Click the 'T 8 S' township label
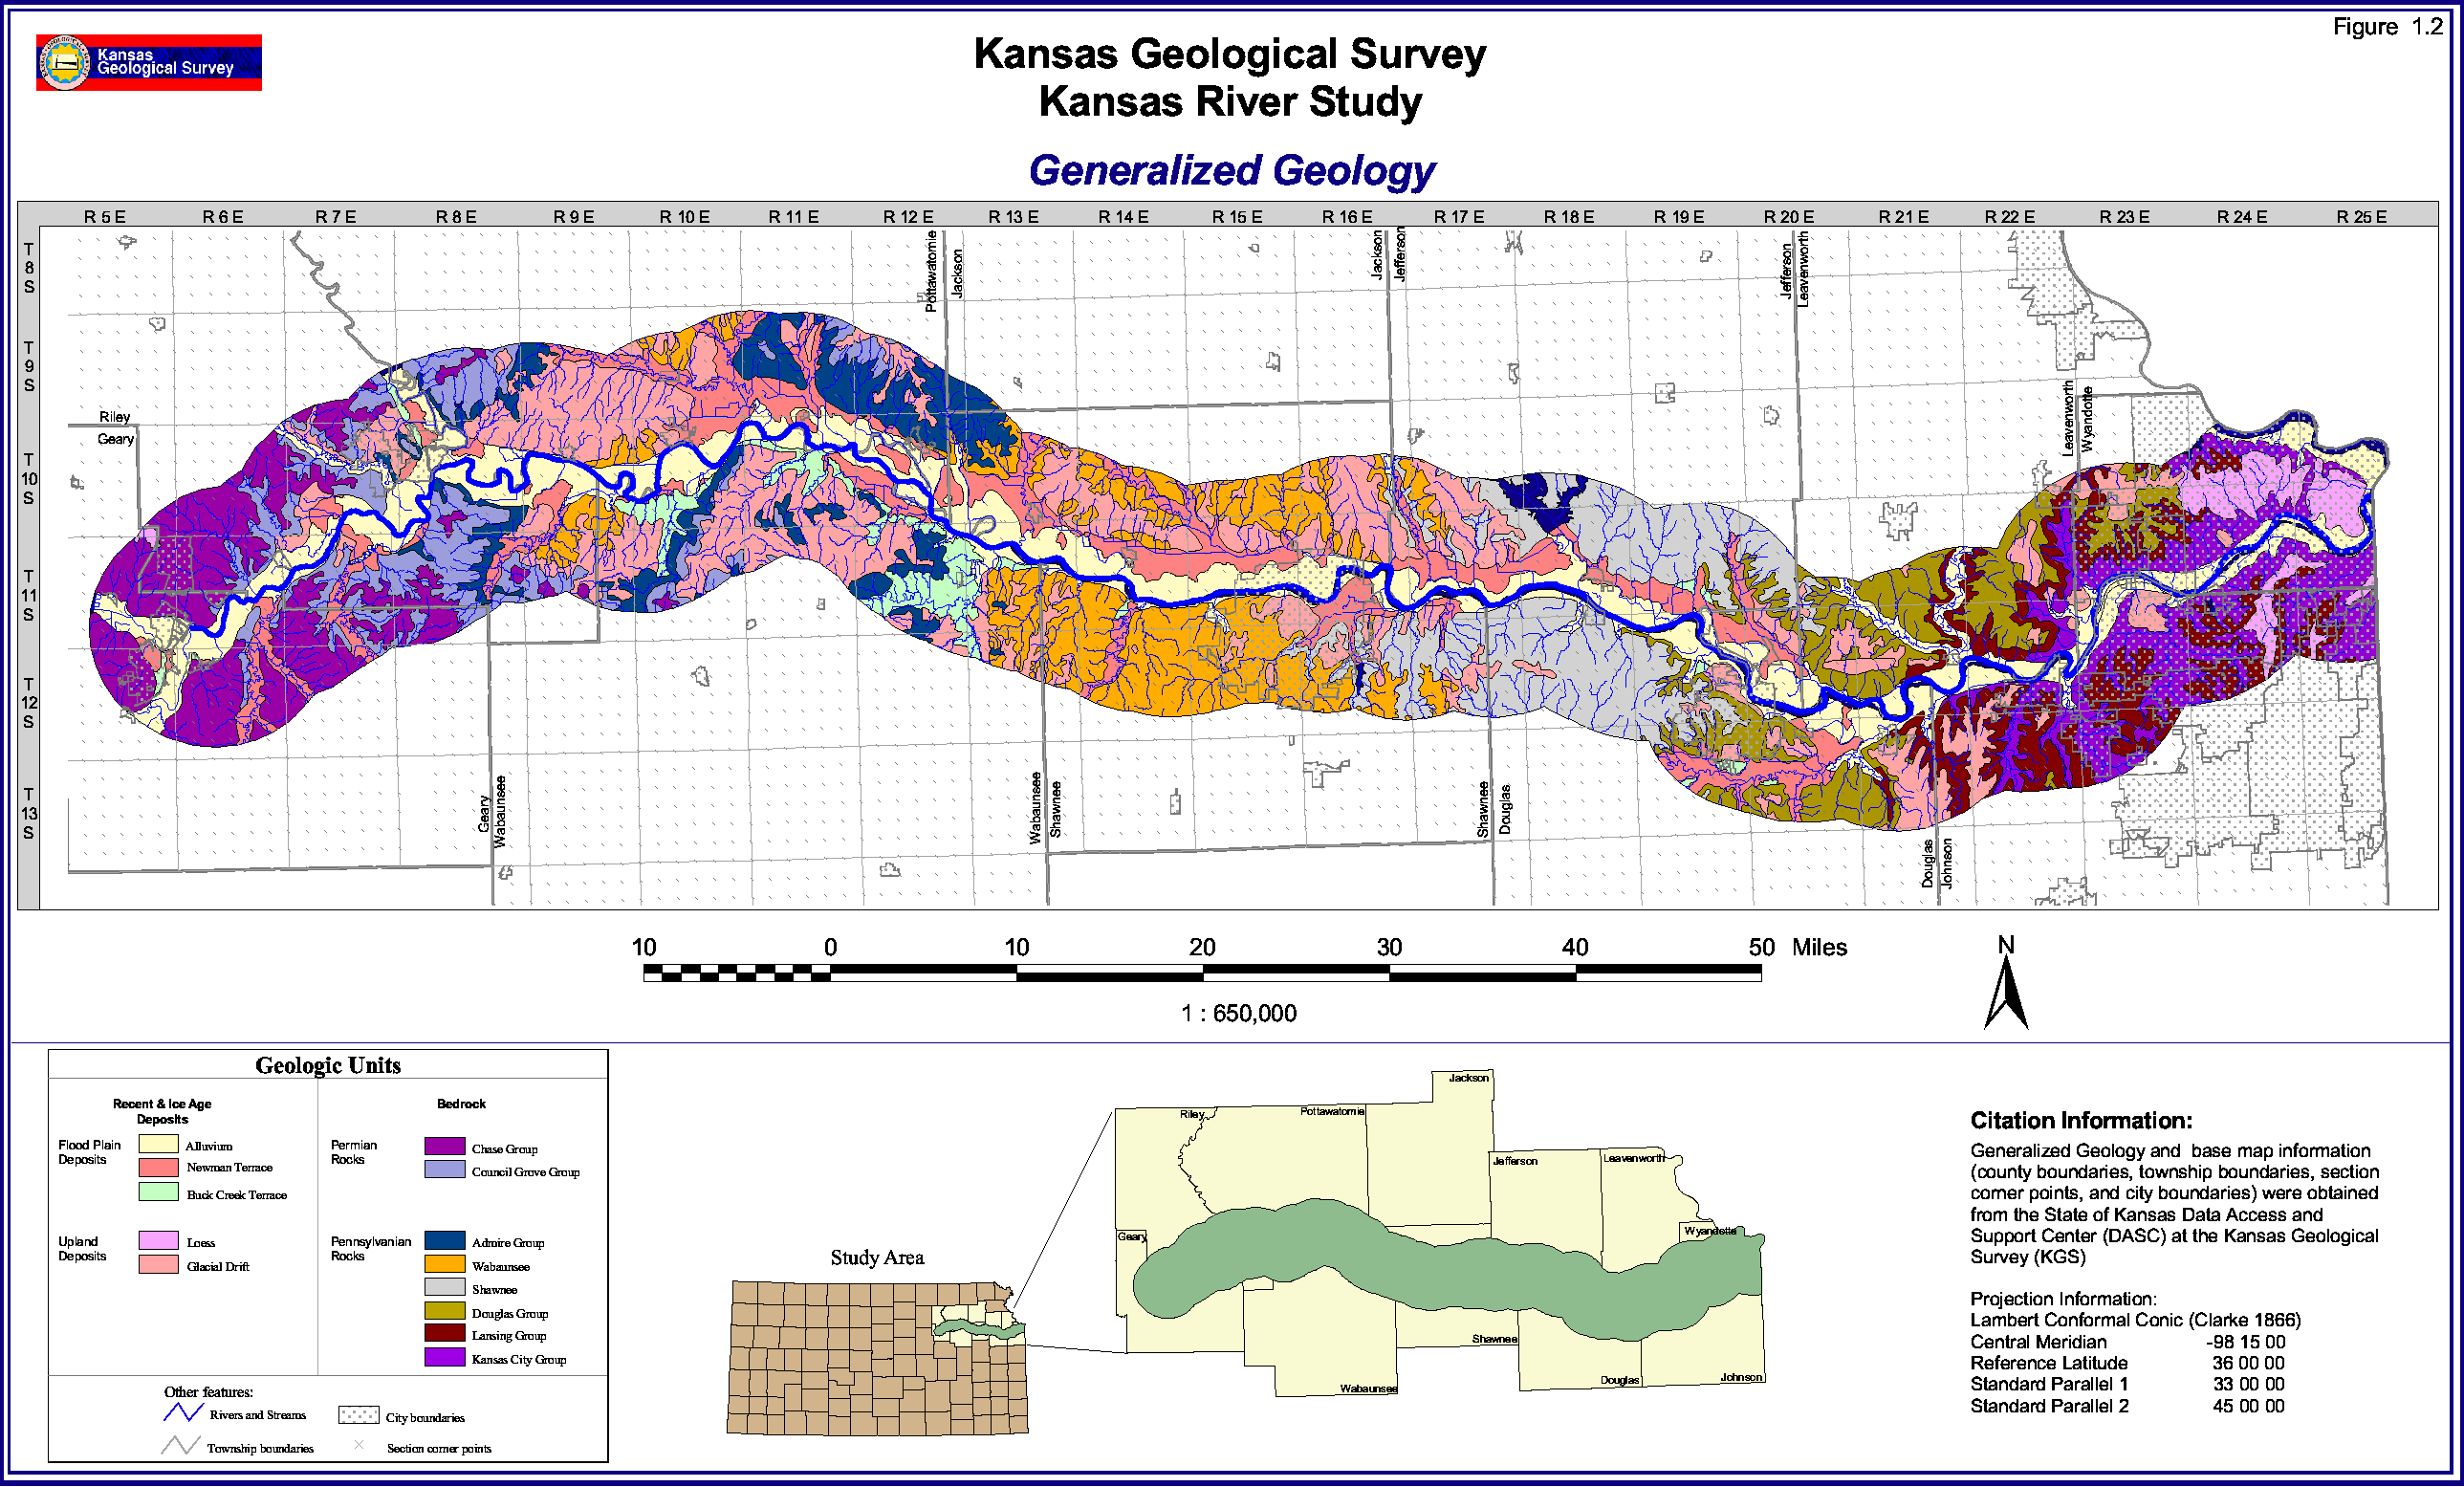 tap(29, 267)
